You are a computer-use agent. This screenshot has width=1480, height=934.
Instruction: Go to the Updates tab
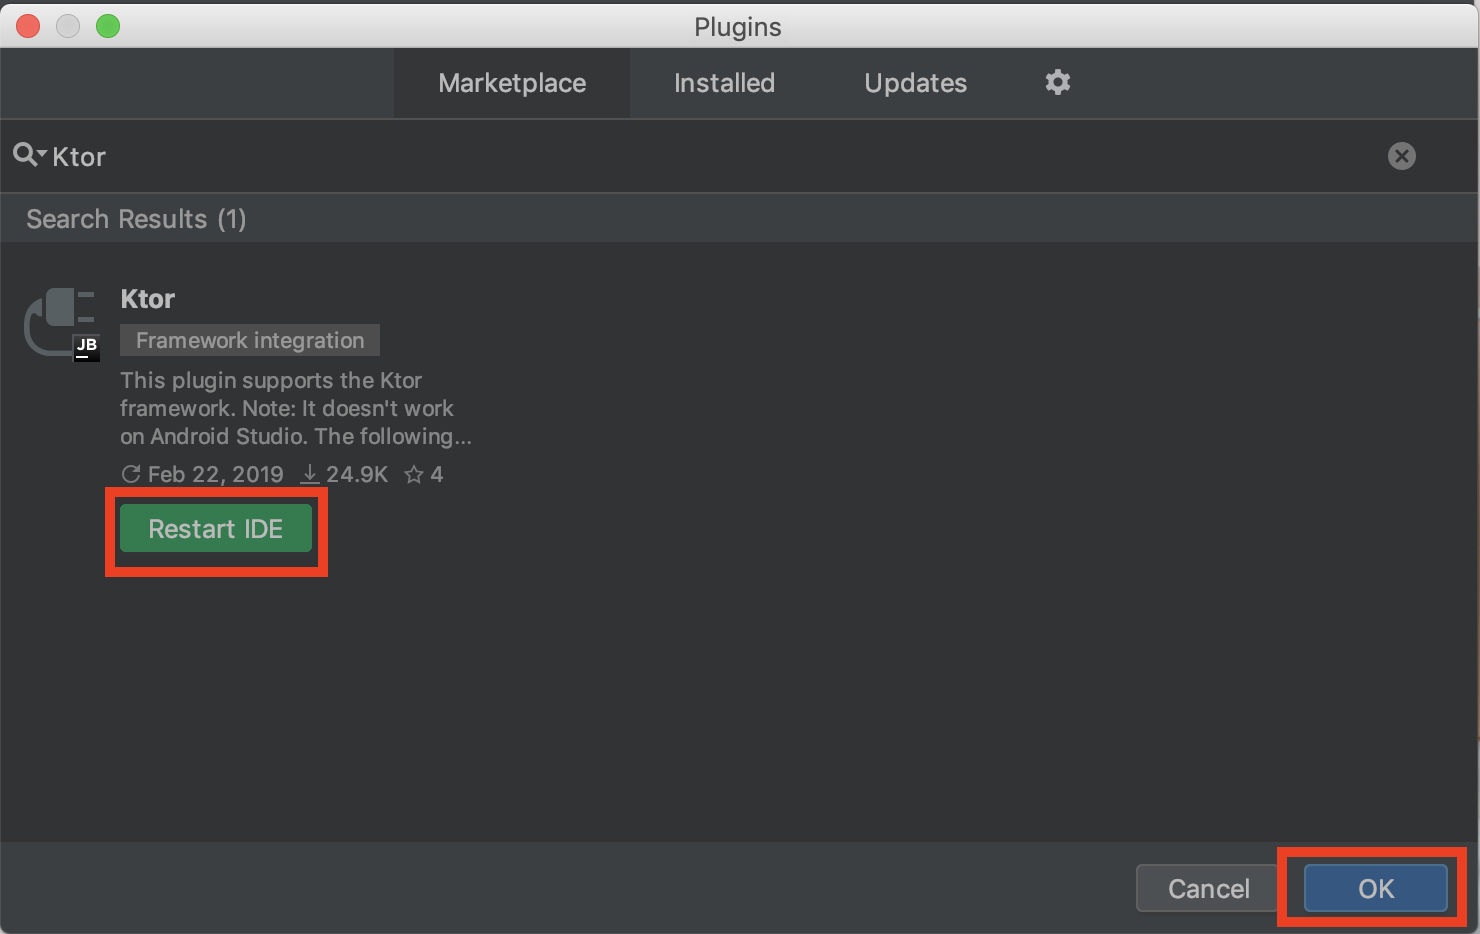pos(915,83)
